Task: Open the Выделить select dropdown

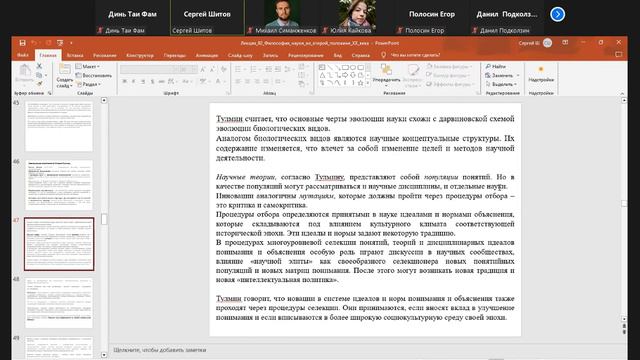Action: tap(501, 84)
